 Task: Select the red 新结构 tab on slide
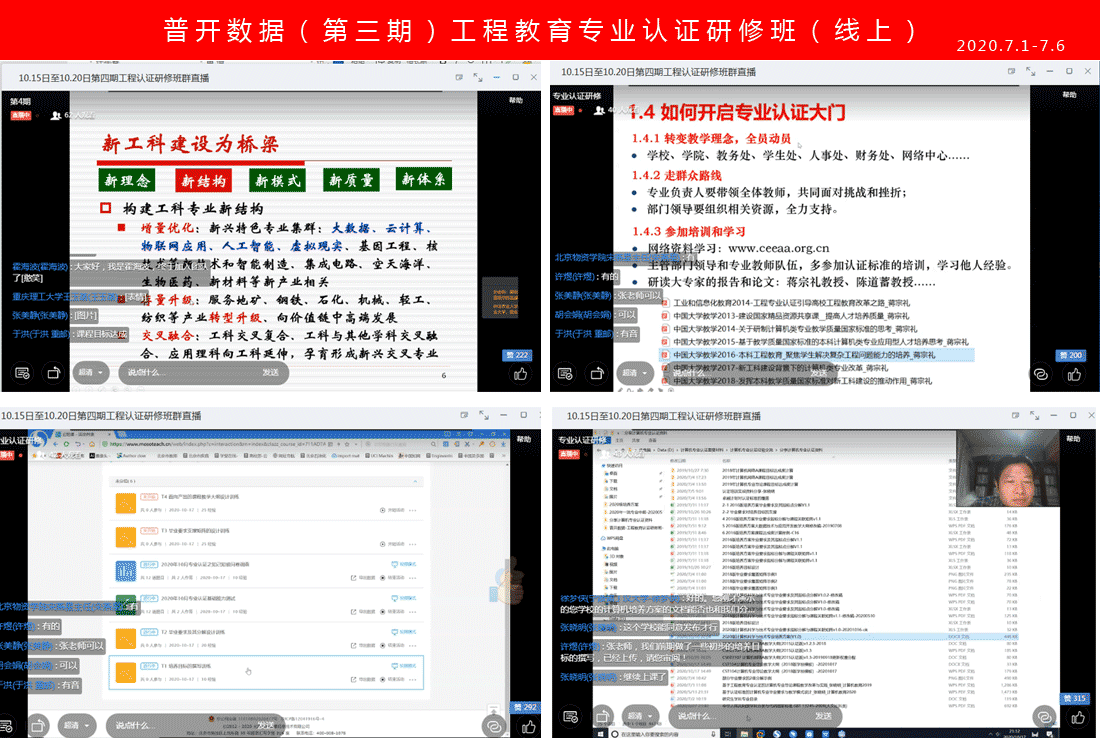203,181
